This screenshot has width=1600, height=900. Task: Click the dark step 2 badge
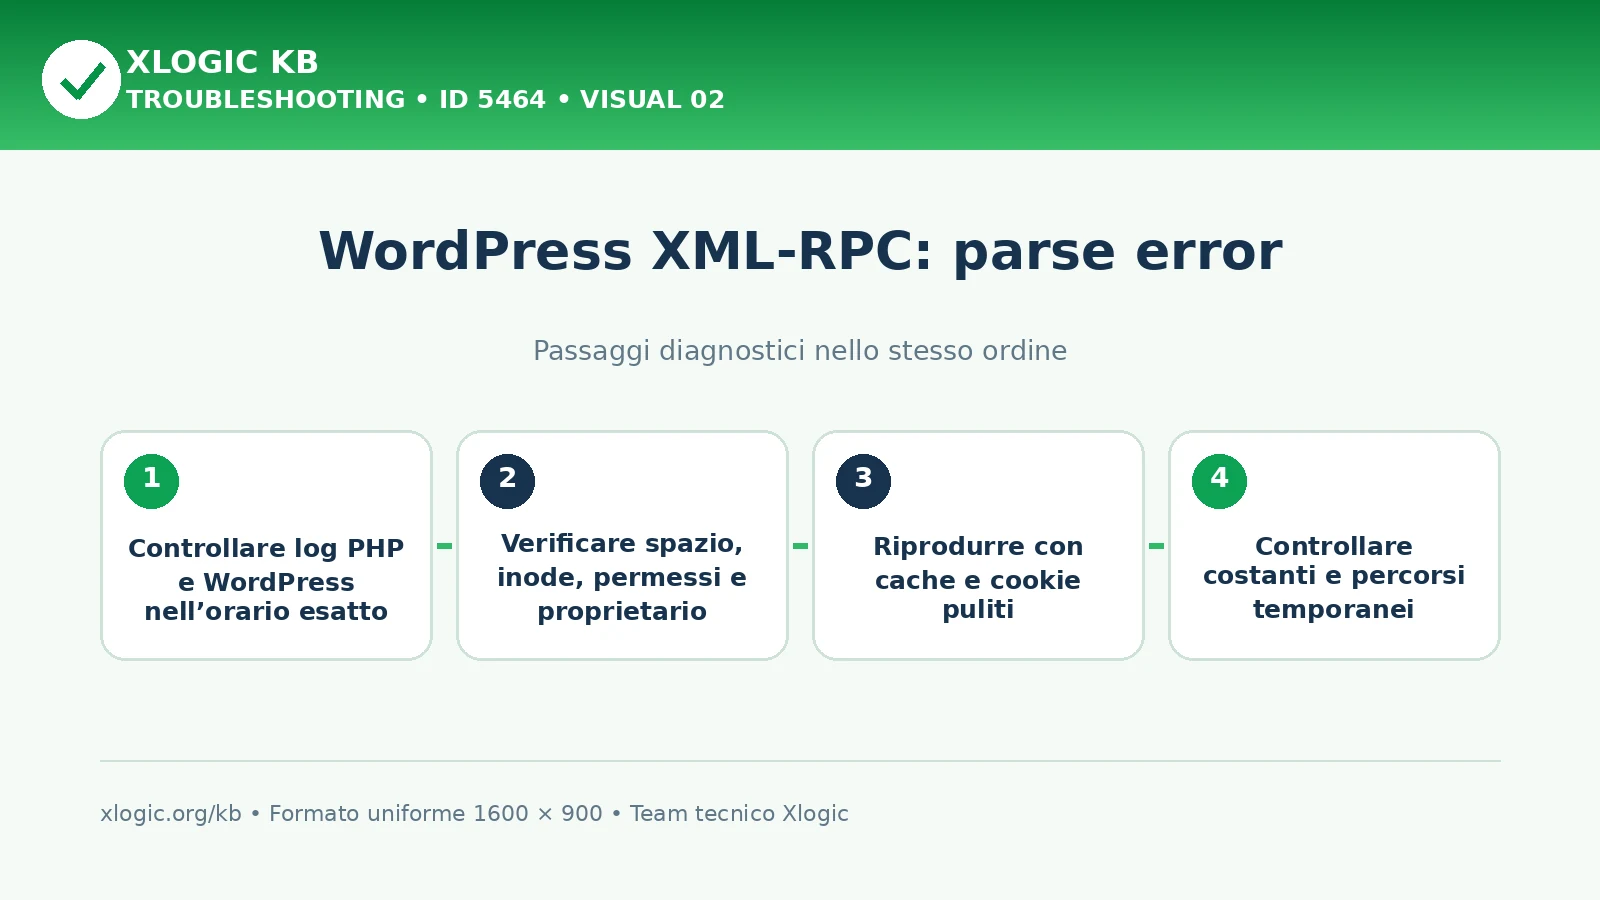point(507,481)
